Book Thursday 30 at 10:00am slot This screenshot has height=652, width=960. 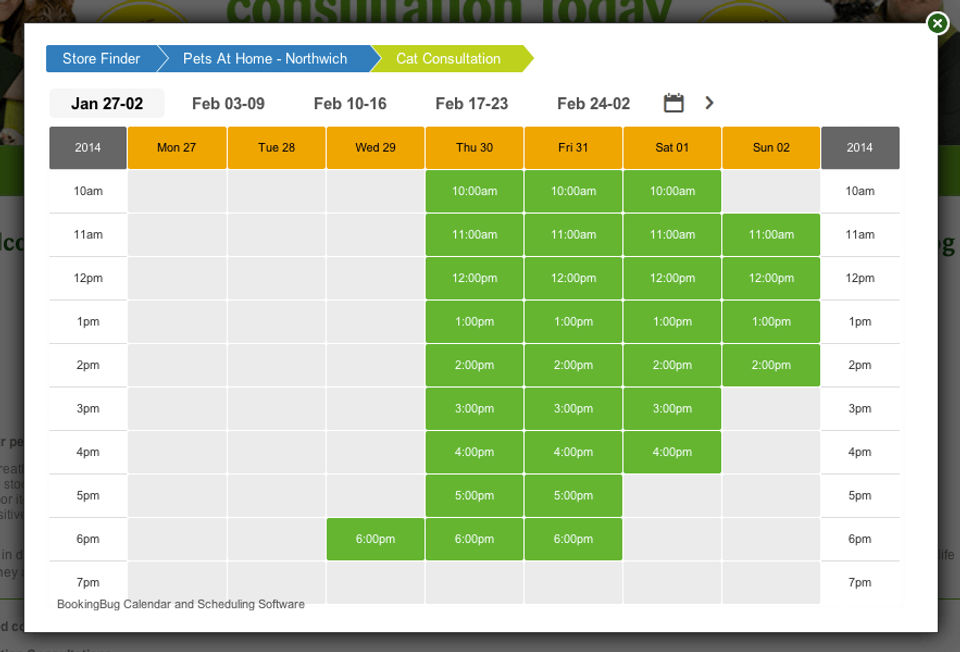coord(474,191)
